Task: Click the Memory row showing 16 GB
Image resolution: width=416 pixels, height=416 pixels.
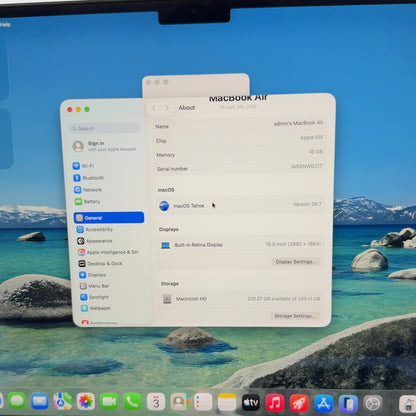Action: click(x=239, y=154)
